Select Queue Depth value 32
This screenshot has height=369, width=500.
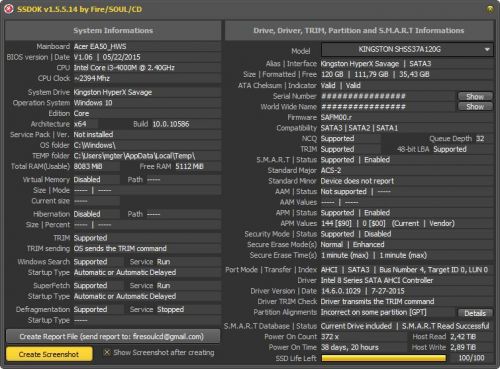coord(480,139)
